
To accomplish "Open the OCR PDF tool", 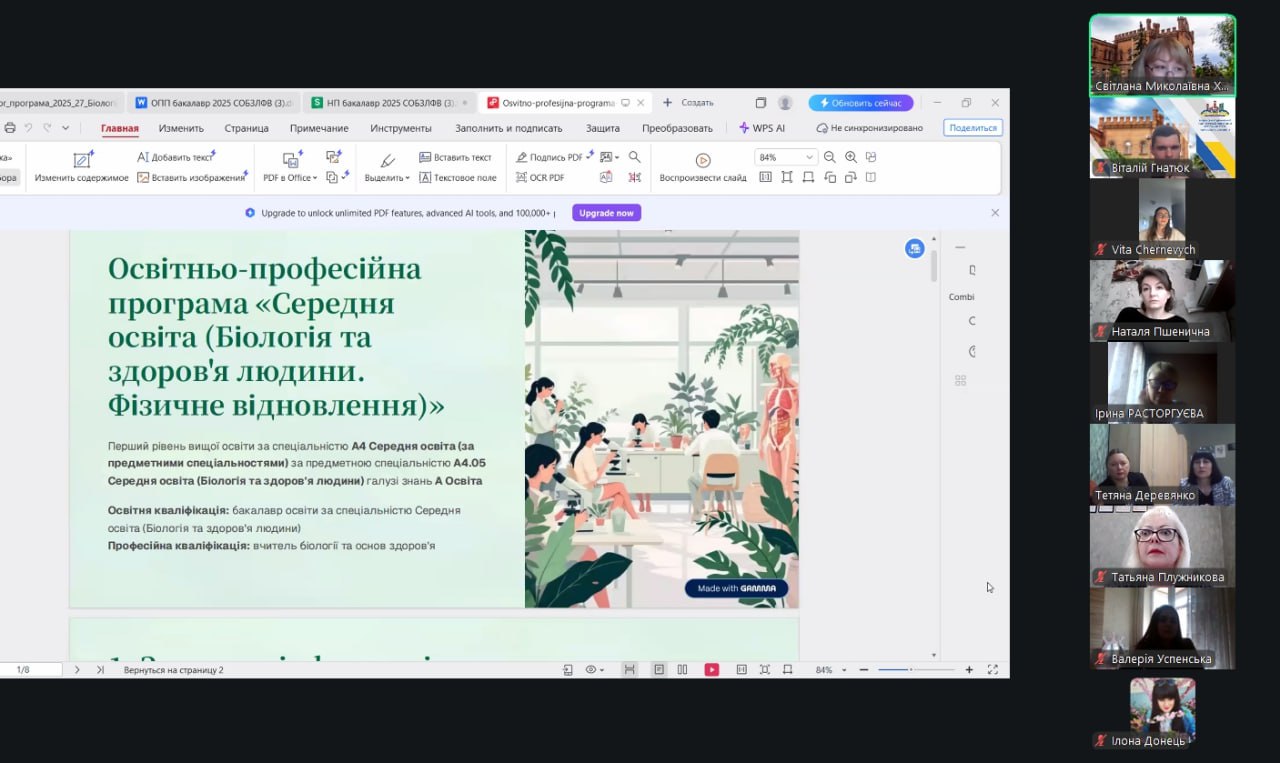I will 540,178.
